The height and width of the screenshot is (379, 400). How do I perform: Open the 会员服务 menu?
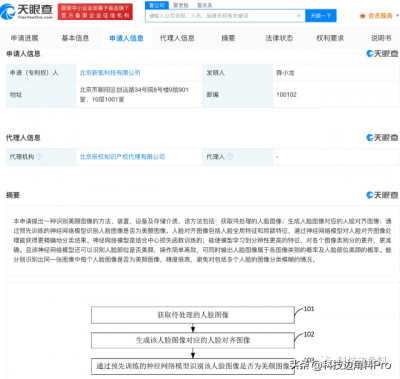coord(380,16)
